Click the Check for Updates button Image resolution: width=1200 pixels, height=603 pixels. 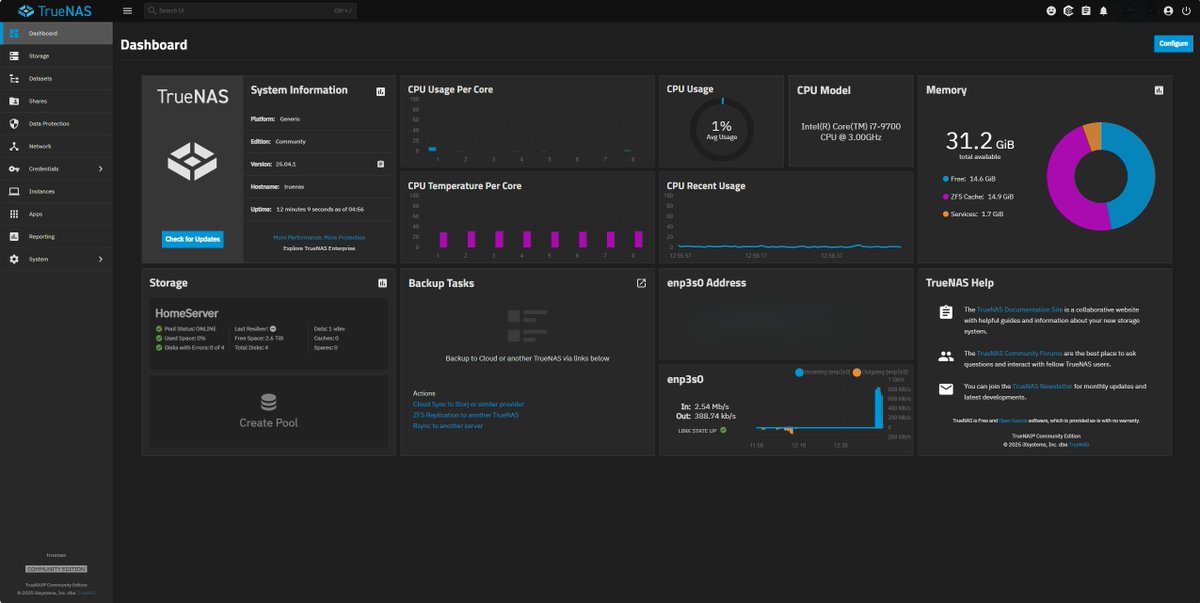click(x=193, y=239)
